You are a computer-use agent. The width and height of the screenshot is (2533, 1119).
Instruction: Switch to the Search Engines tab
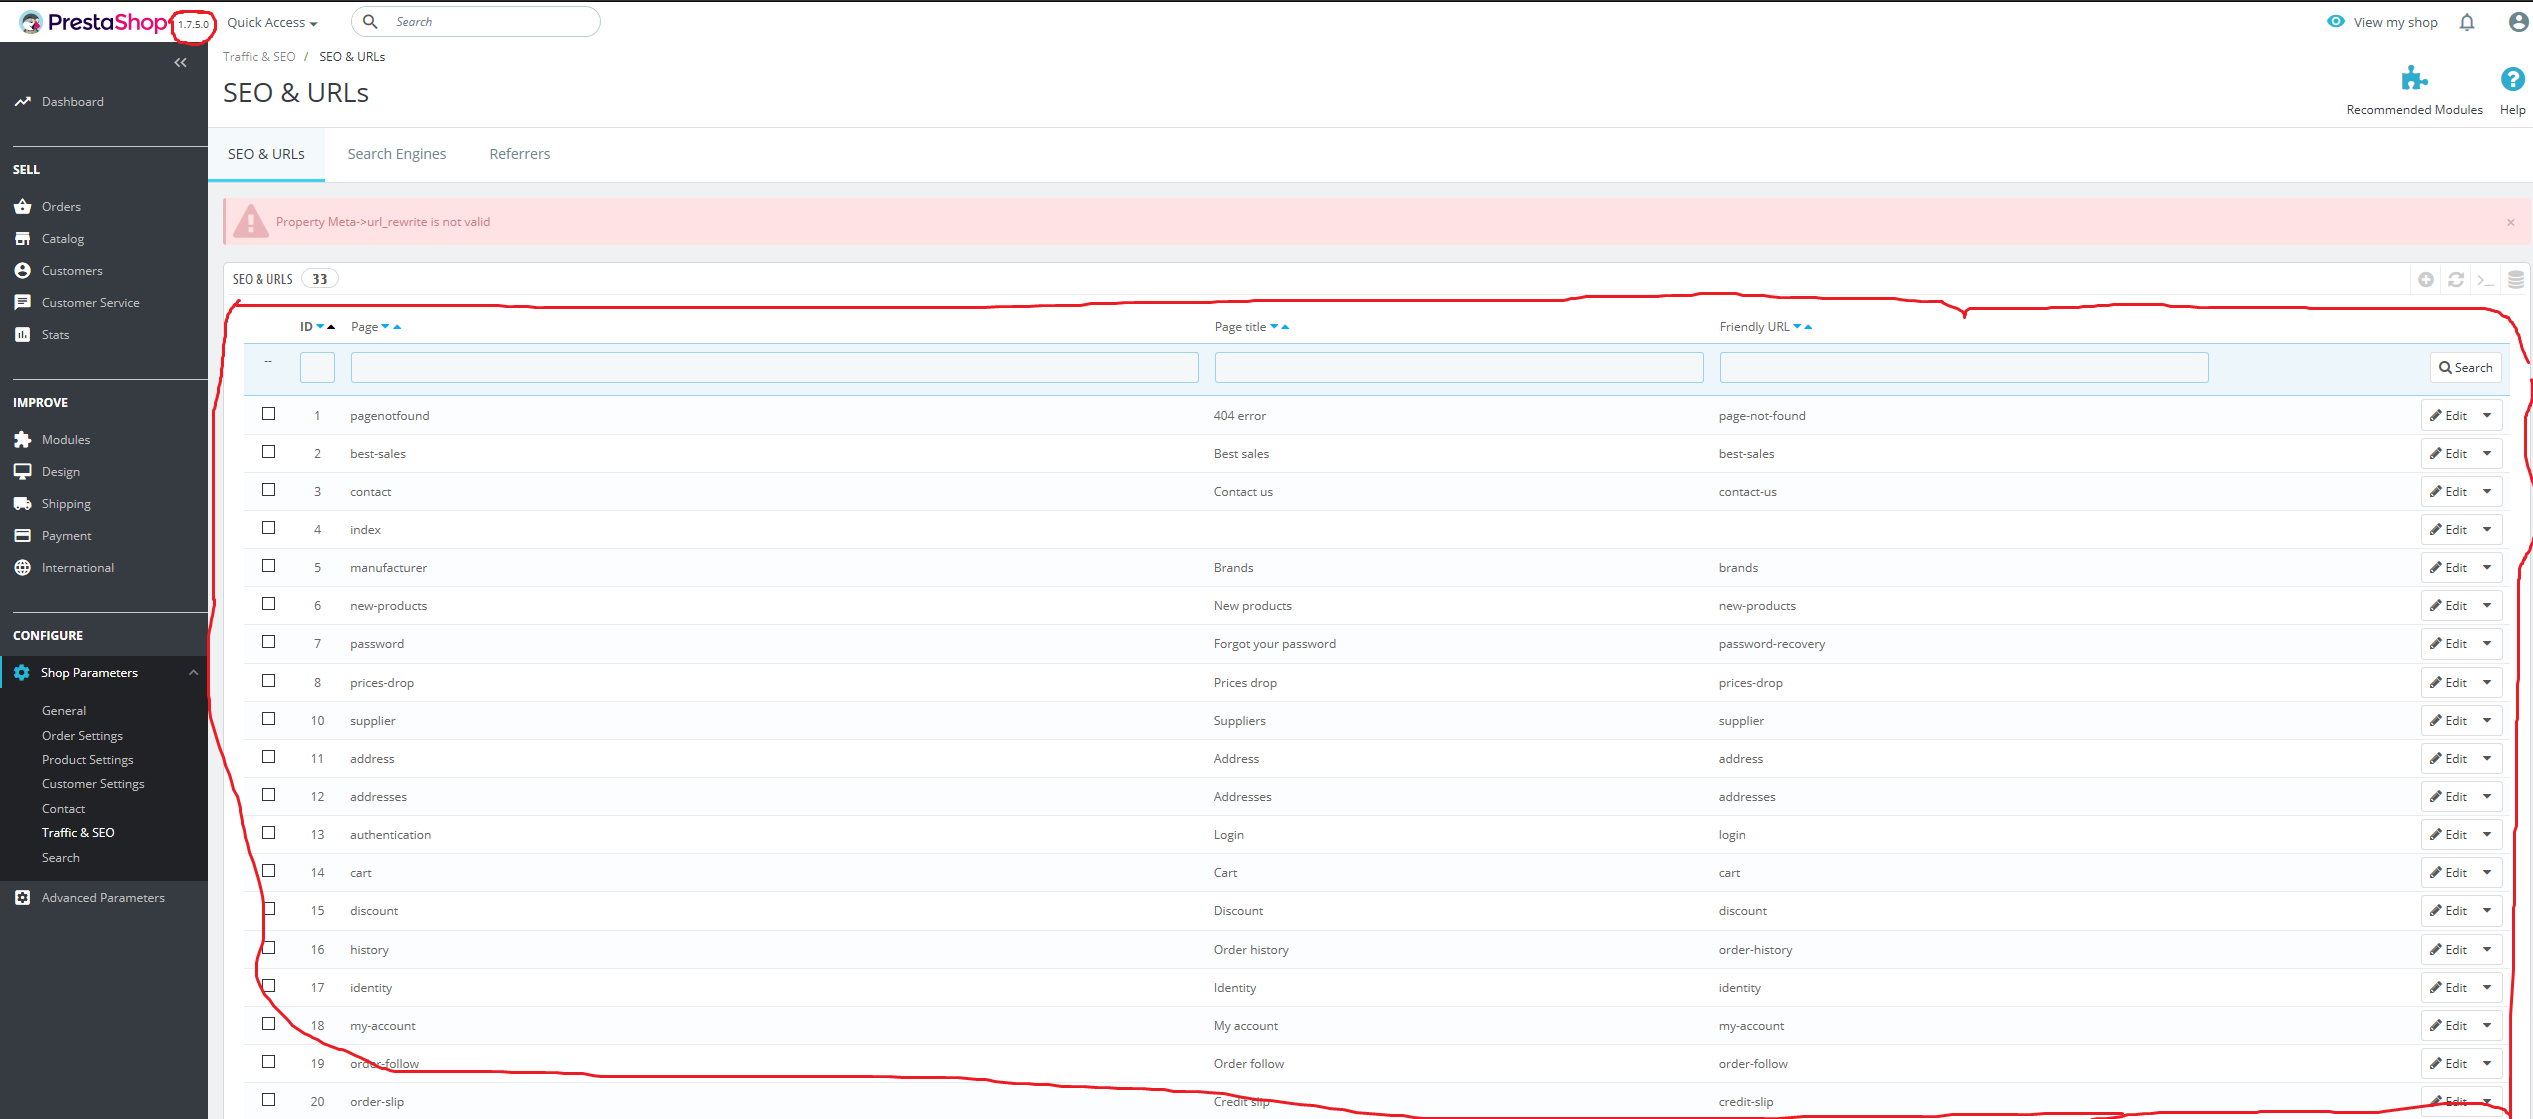click(397, 154)
